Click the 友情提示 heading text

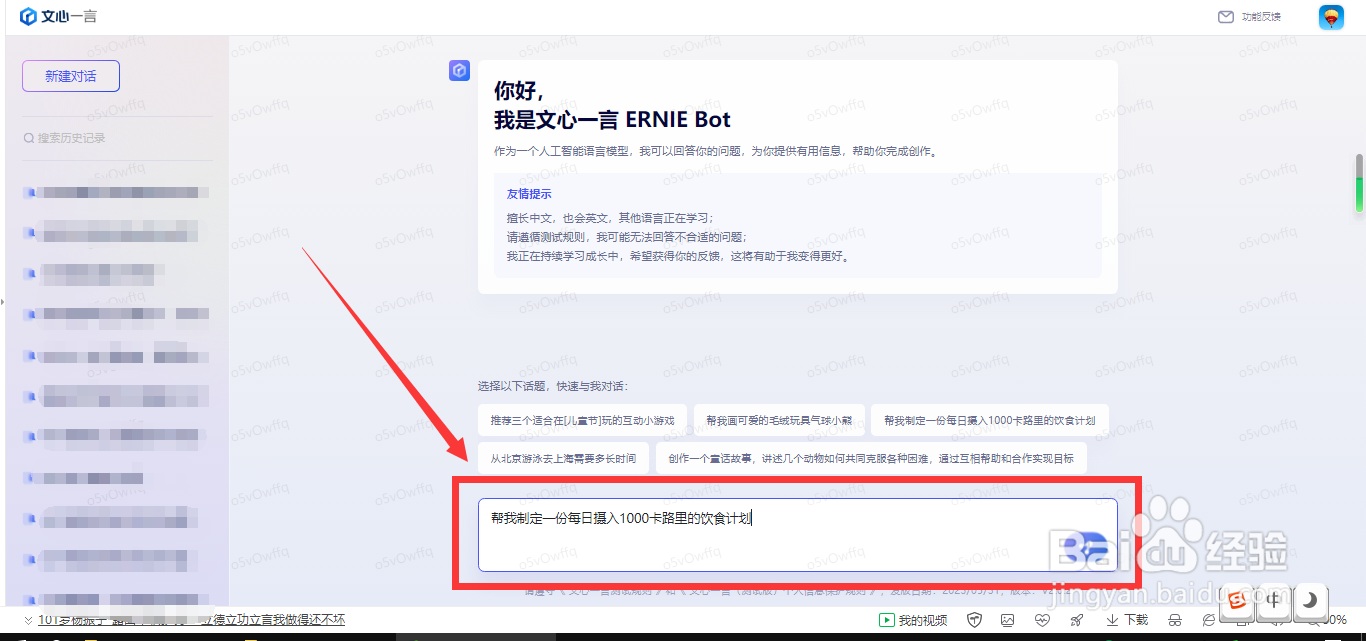point(529,194)
